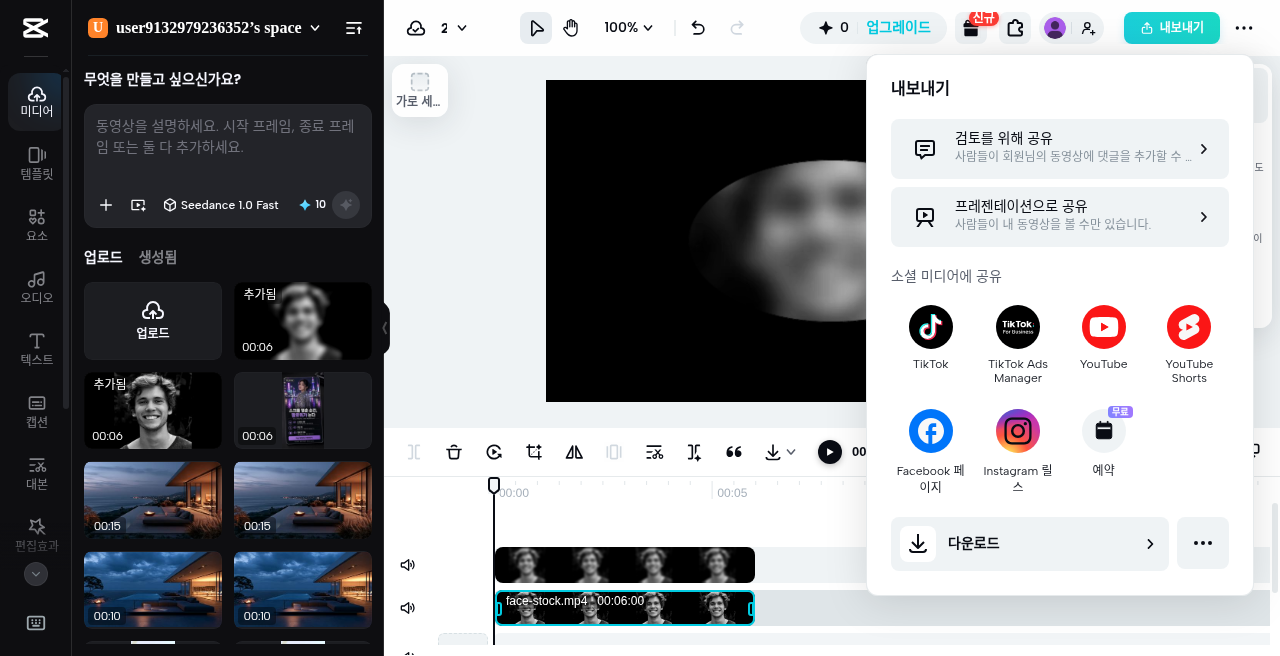
Task: Open the 요소 (elements) sidebar panel
Action: coord(36,225)
